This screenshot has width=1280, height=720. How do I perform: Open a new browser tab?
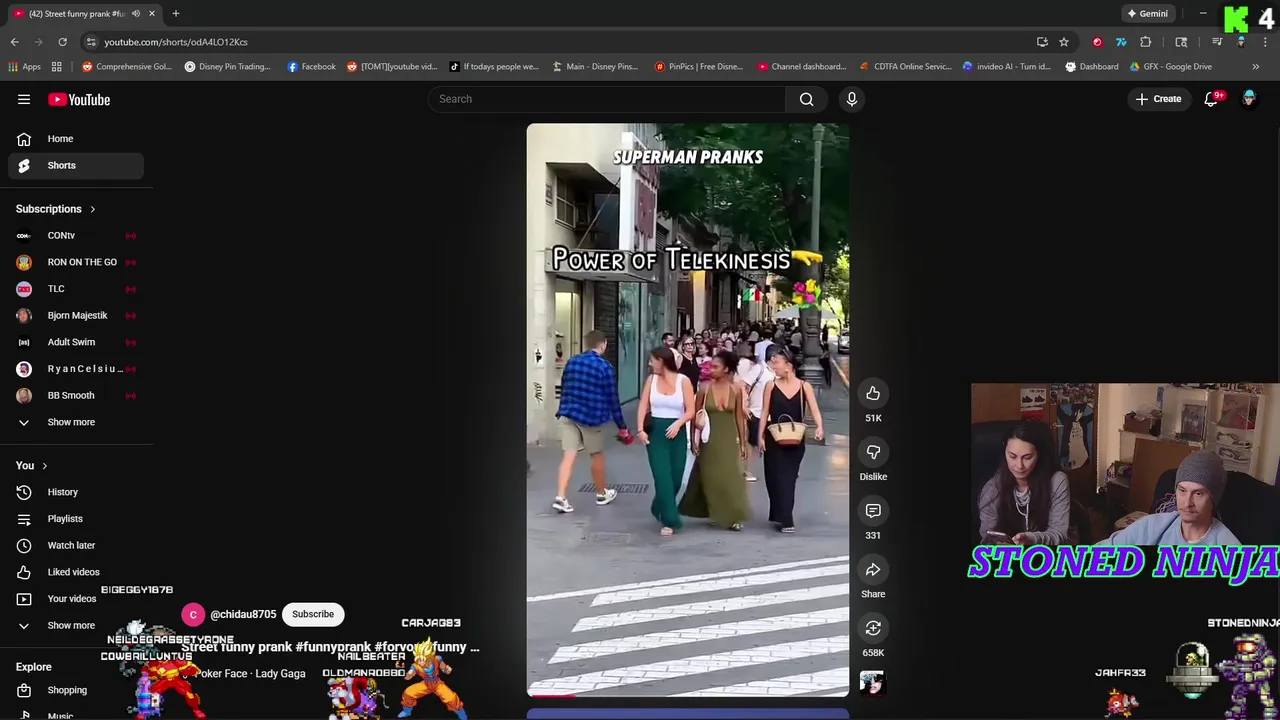coord(176,13)
